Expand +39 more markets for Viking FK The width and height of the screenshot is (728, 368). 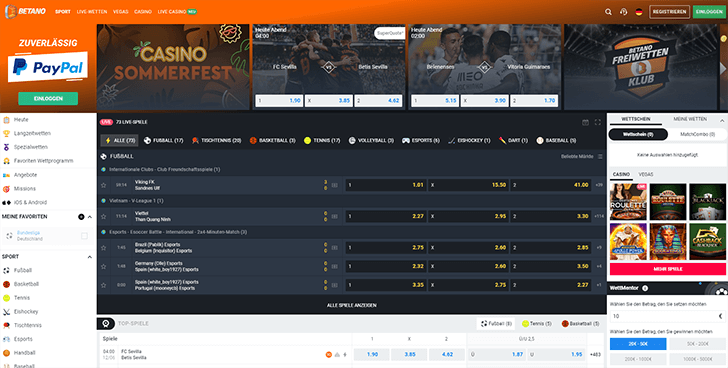pyautogui.click(x=599, y=185)
